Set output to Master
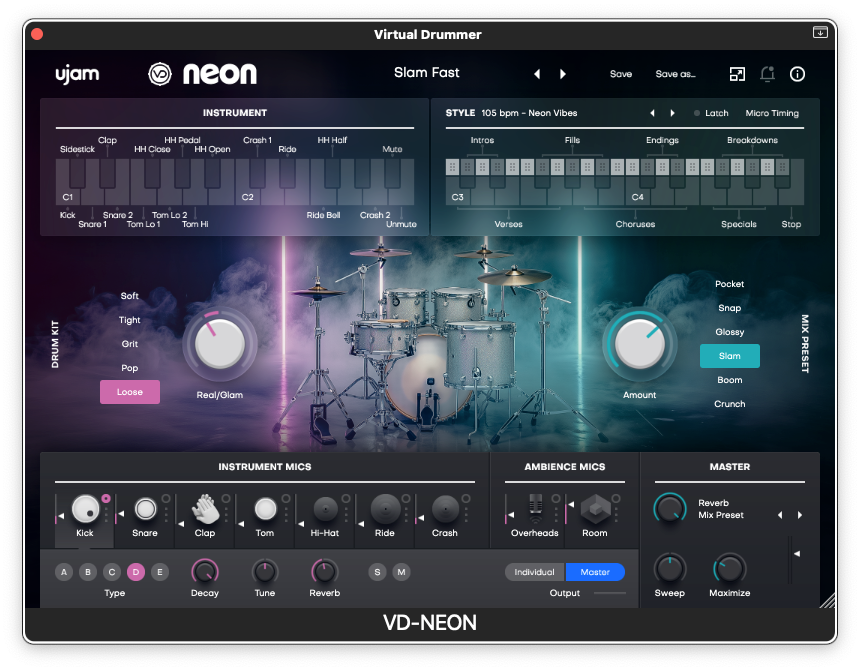860x671 pixels. pos(595,572)
